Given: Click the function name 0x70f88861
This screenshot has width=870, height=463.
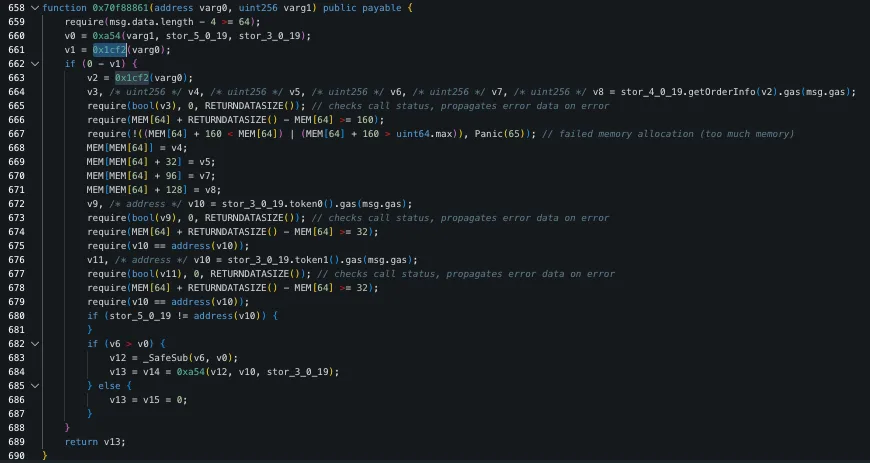Looking at the screenshot, I should 118,8.
